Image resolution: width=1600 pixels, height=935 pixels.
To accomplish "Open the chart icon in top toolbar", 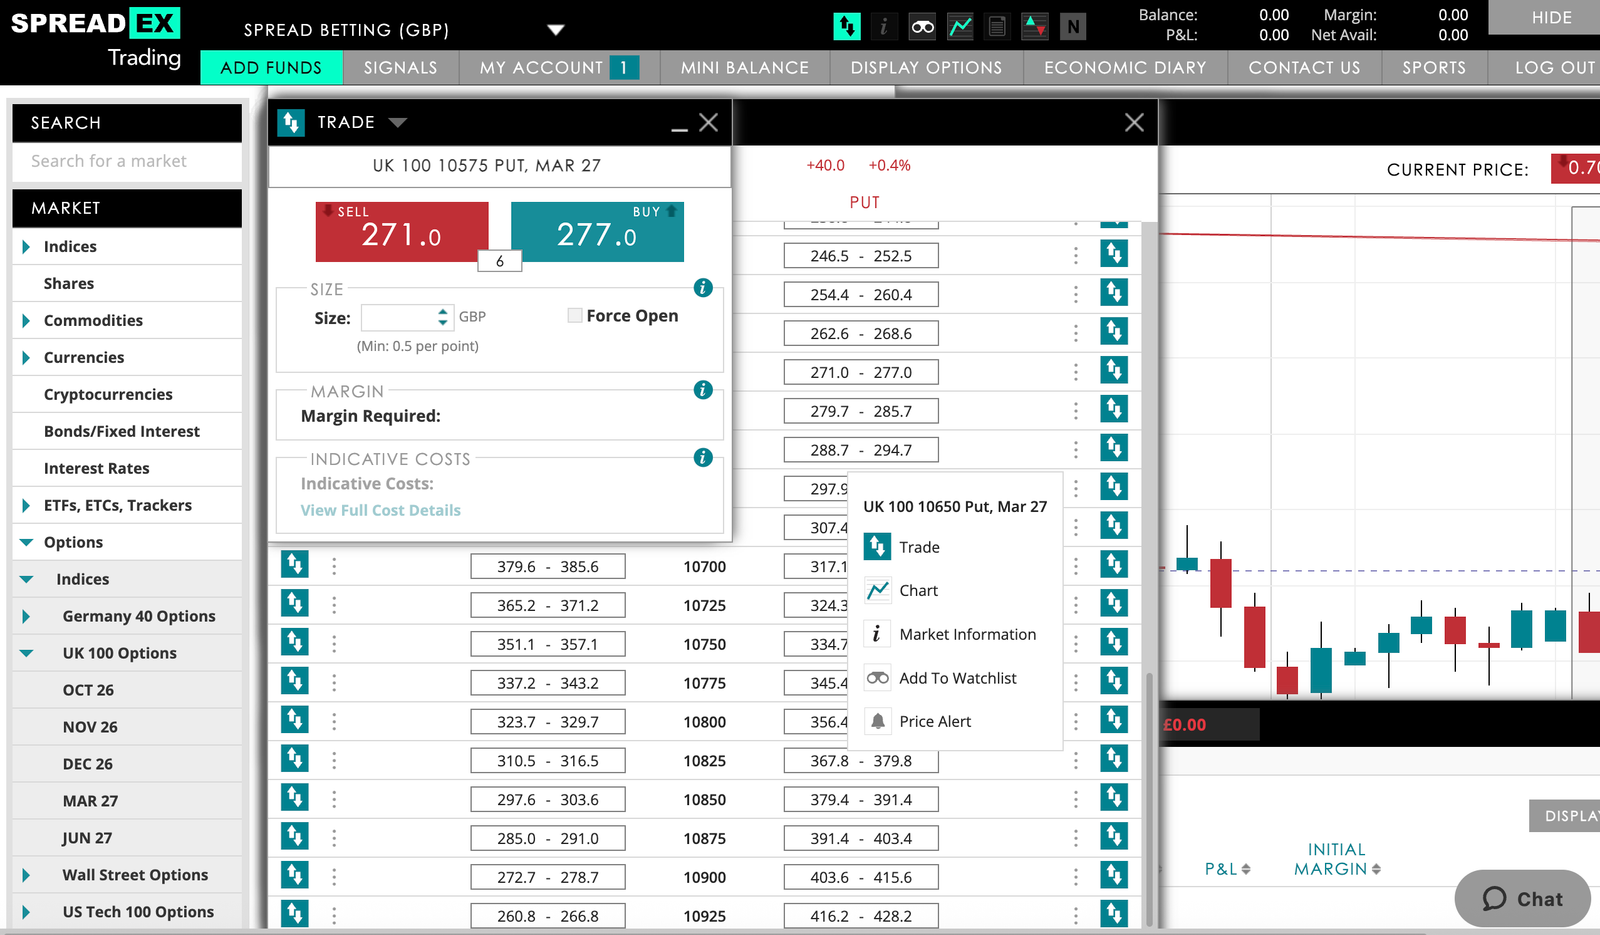I will pyautogui.click(x=960, y=27).
